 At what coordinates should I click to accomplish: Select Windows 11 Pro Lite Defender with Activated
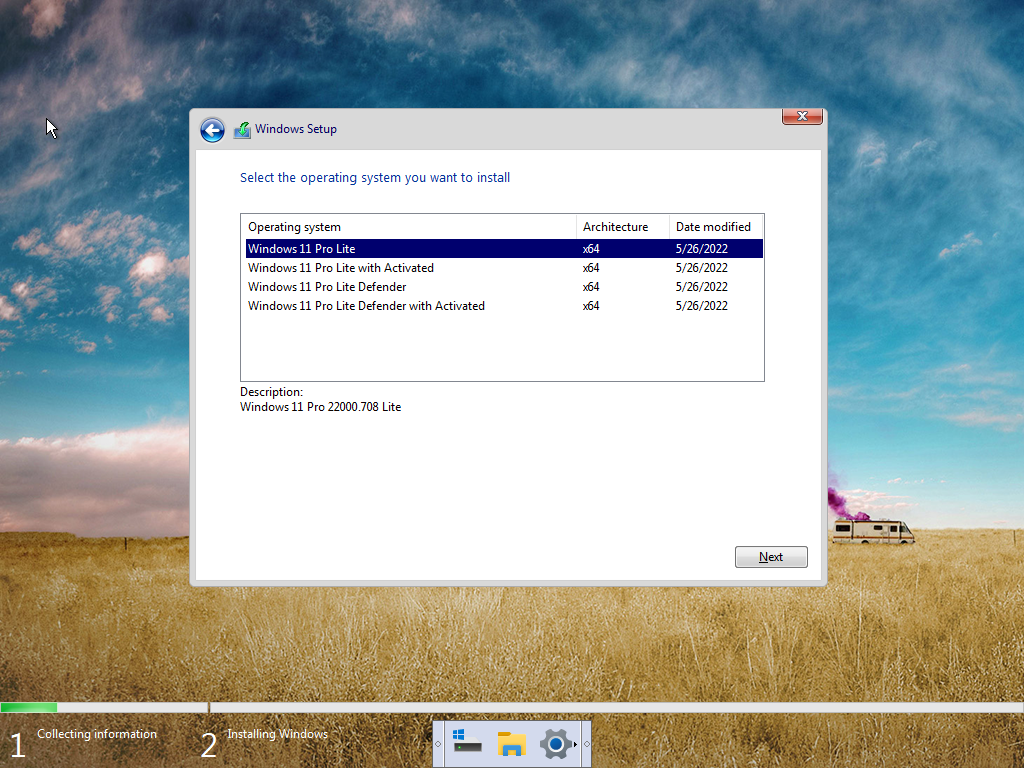tap(504, 306)
